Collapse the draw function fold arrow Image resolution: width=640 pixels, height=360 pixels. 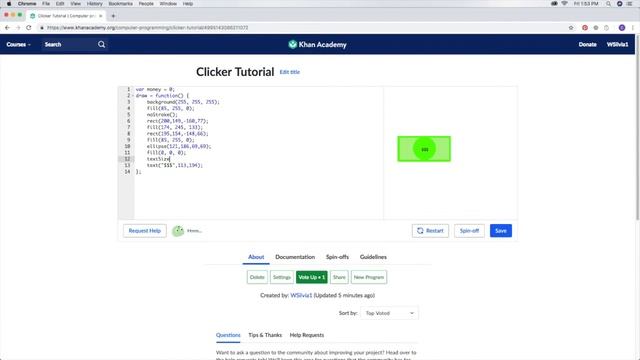pos(133,96)
